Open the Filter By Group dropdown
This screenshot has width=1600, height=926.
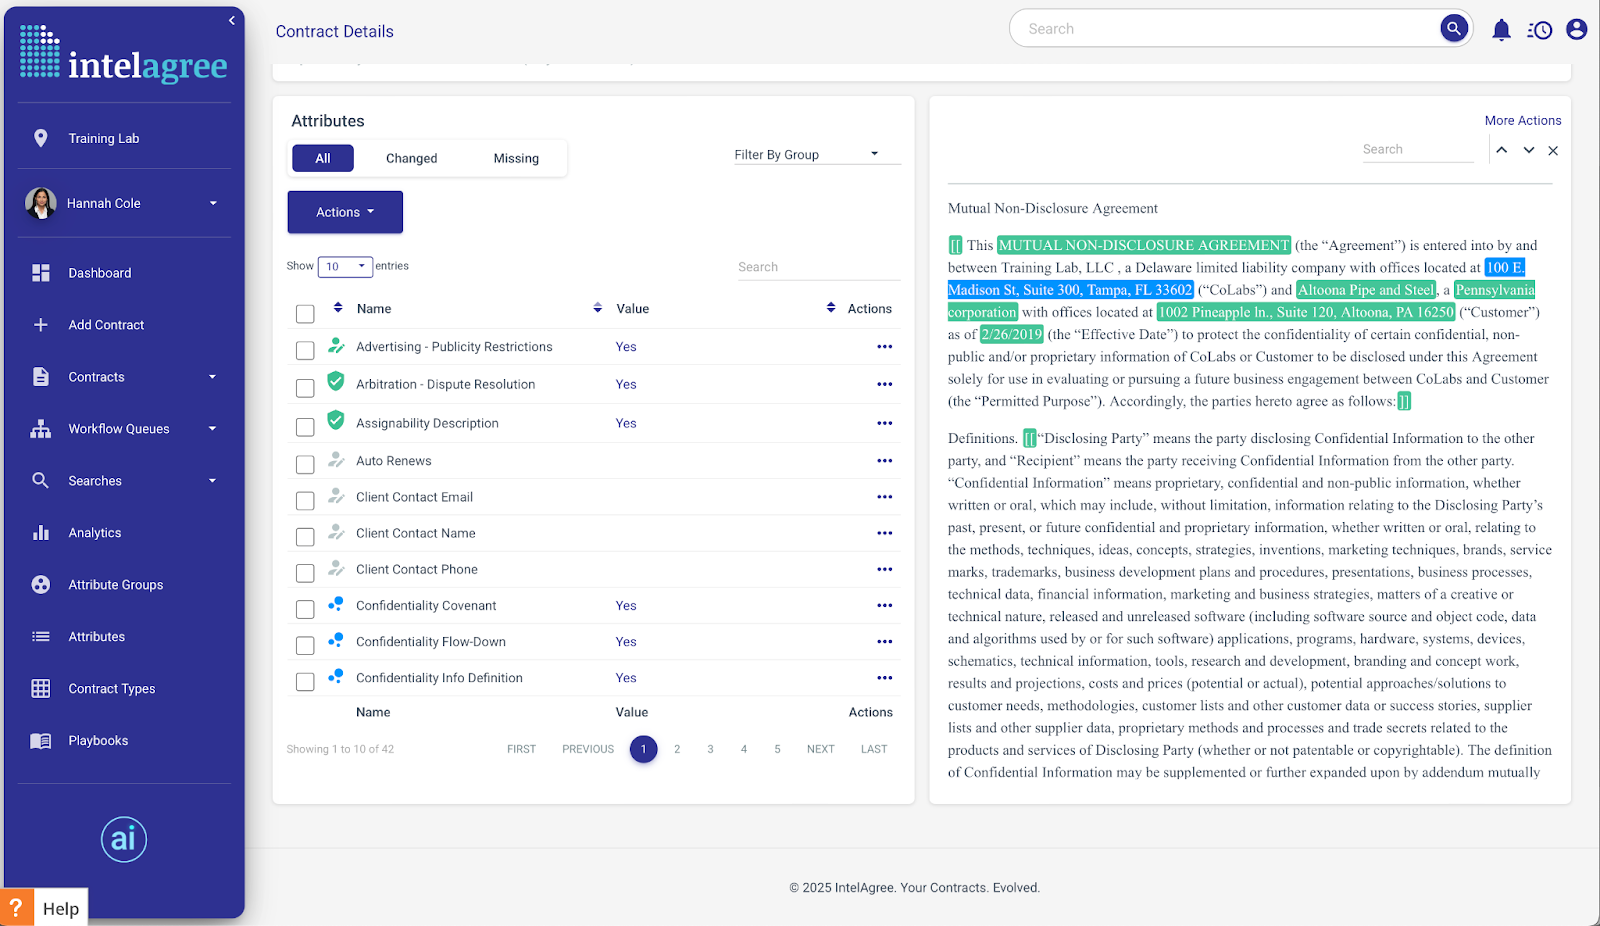(x=816, y=155)
